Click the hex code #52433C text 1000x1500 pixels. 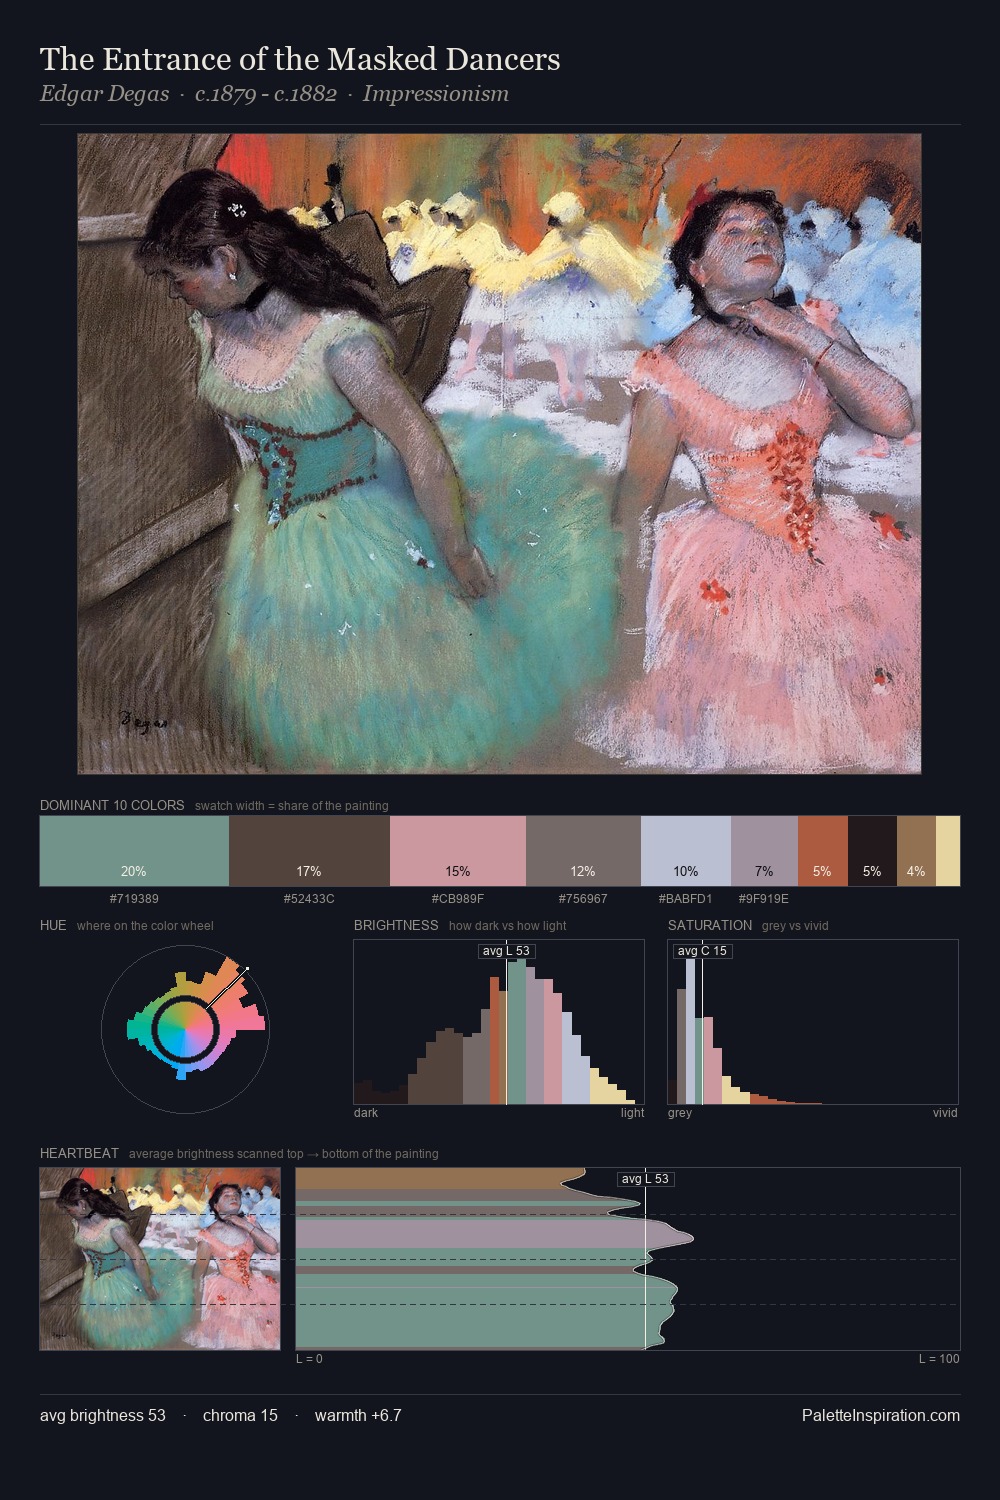pos(309,899)
